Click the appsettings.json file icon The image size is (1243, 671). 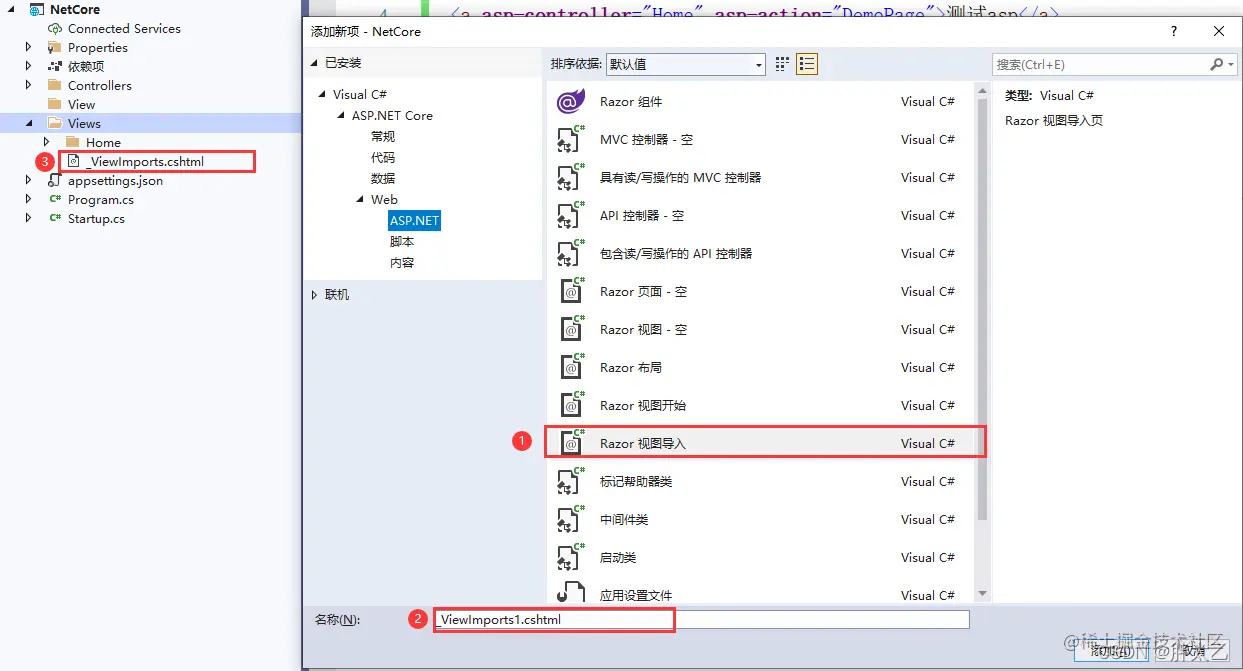pos(55,180)
